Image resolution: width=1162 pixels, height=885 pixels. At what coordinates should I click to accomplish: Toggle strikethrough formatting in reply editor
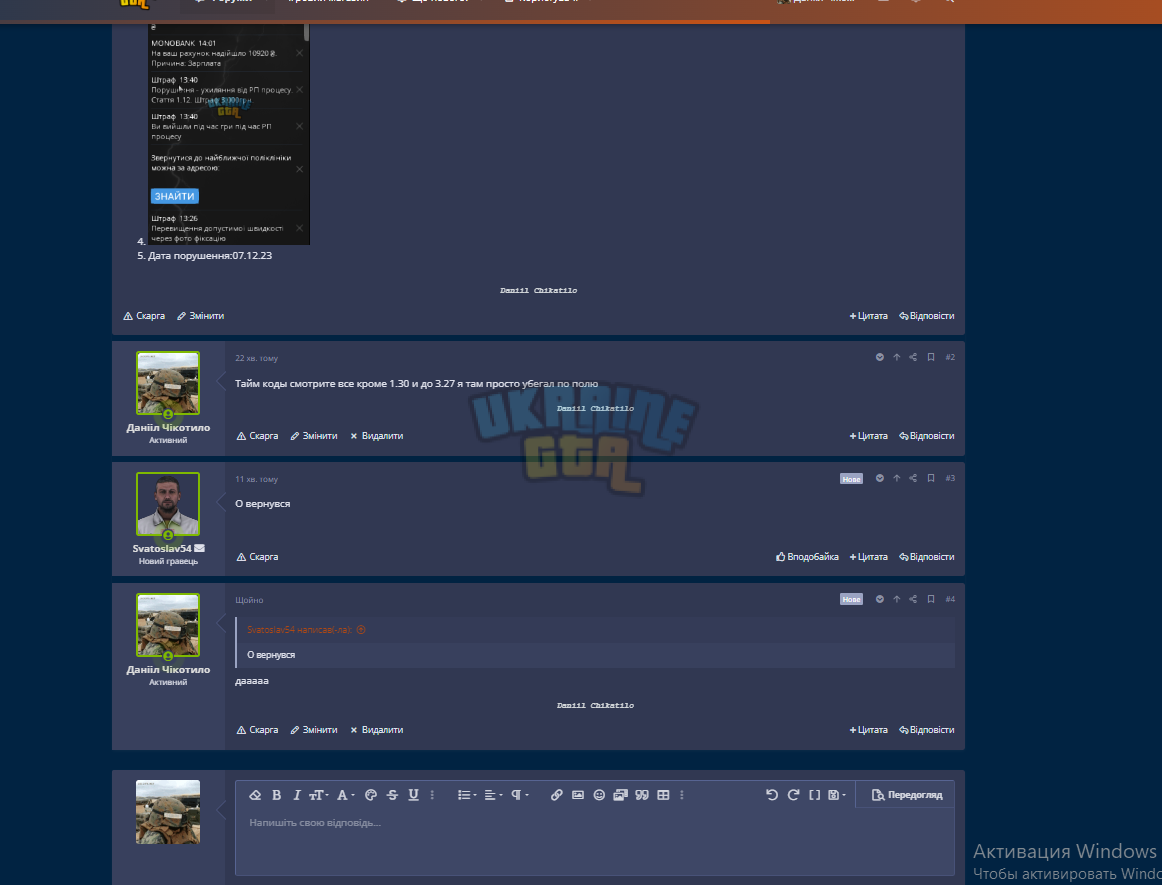(392, 795)
